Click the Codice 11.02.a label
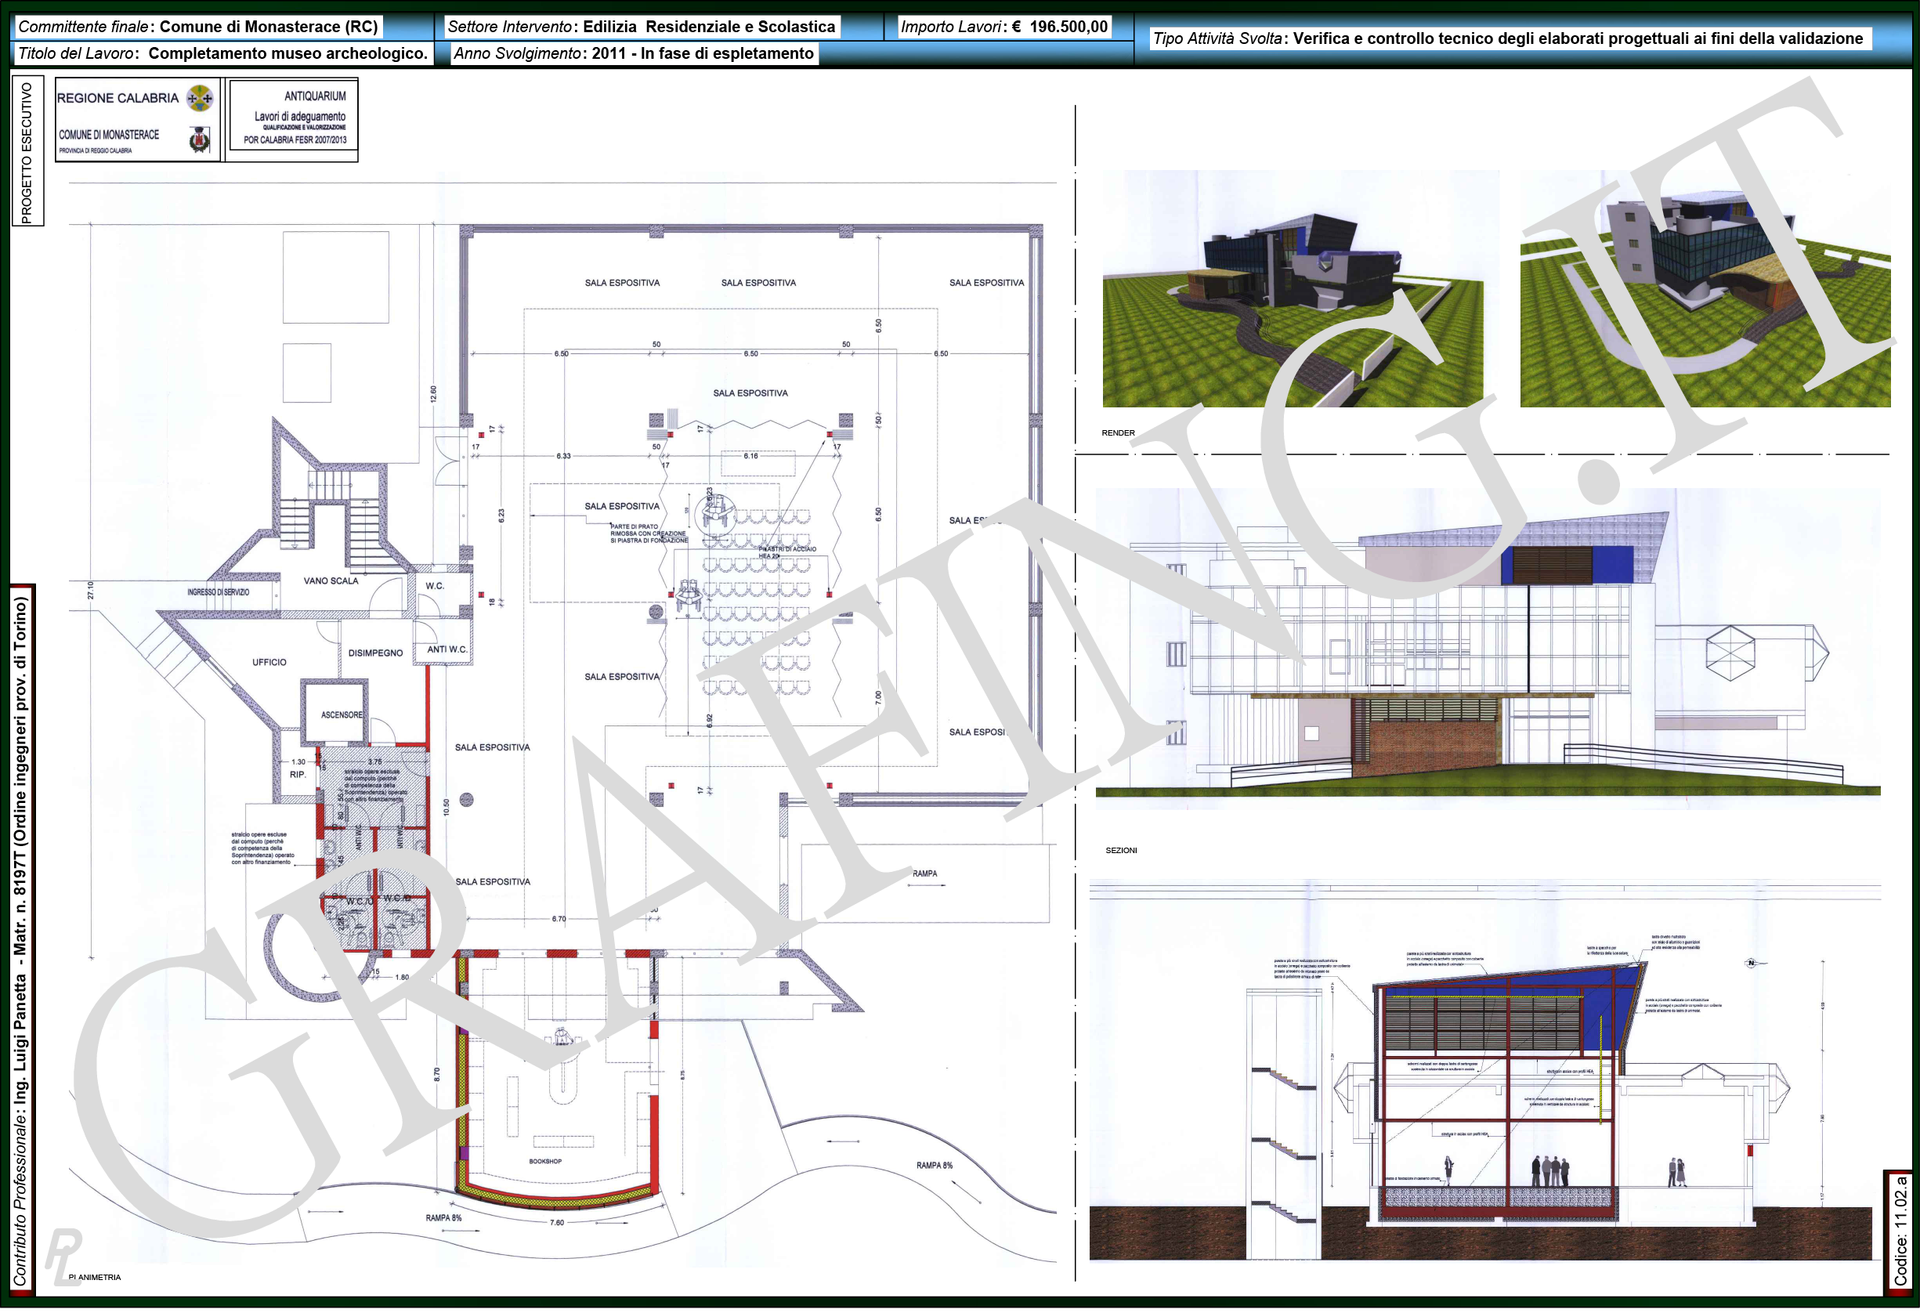Viewport: 1920px width, 1313px height. click(1899, 1229)
